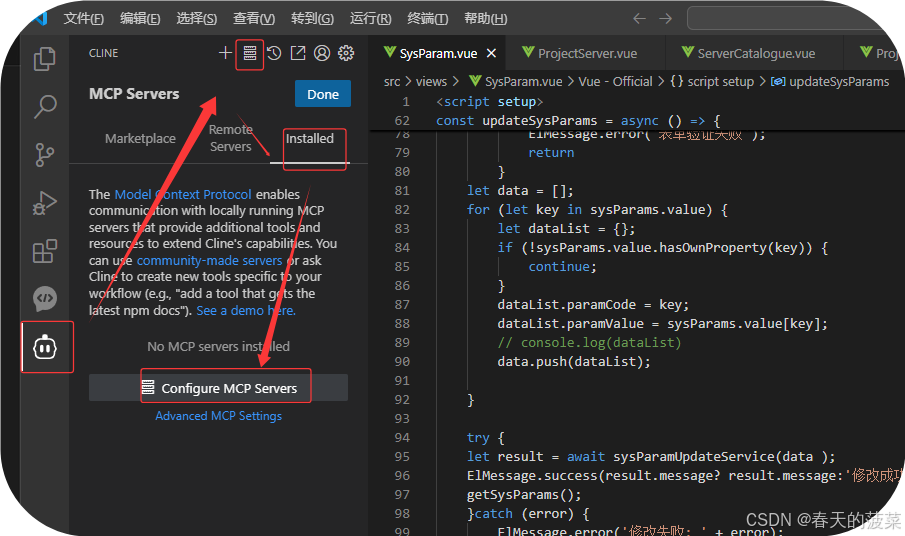Viewport: 905px width, 536px height.
Task: Open the 帮助(H) menu
Action: tap(486, 18)
